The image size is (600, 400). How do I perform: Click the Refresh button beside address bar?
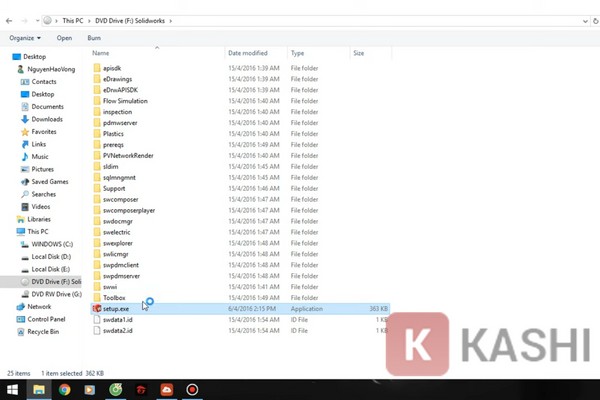coord(596,21)
